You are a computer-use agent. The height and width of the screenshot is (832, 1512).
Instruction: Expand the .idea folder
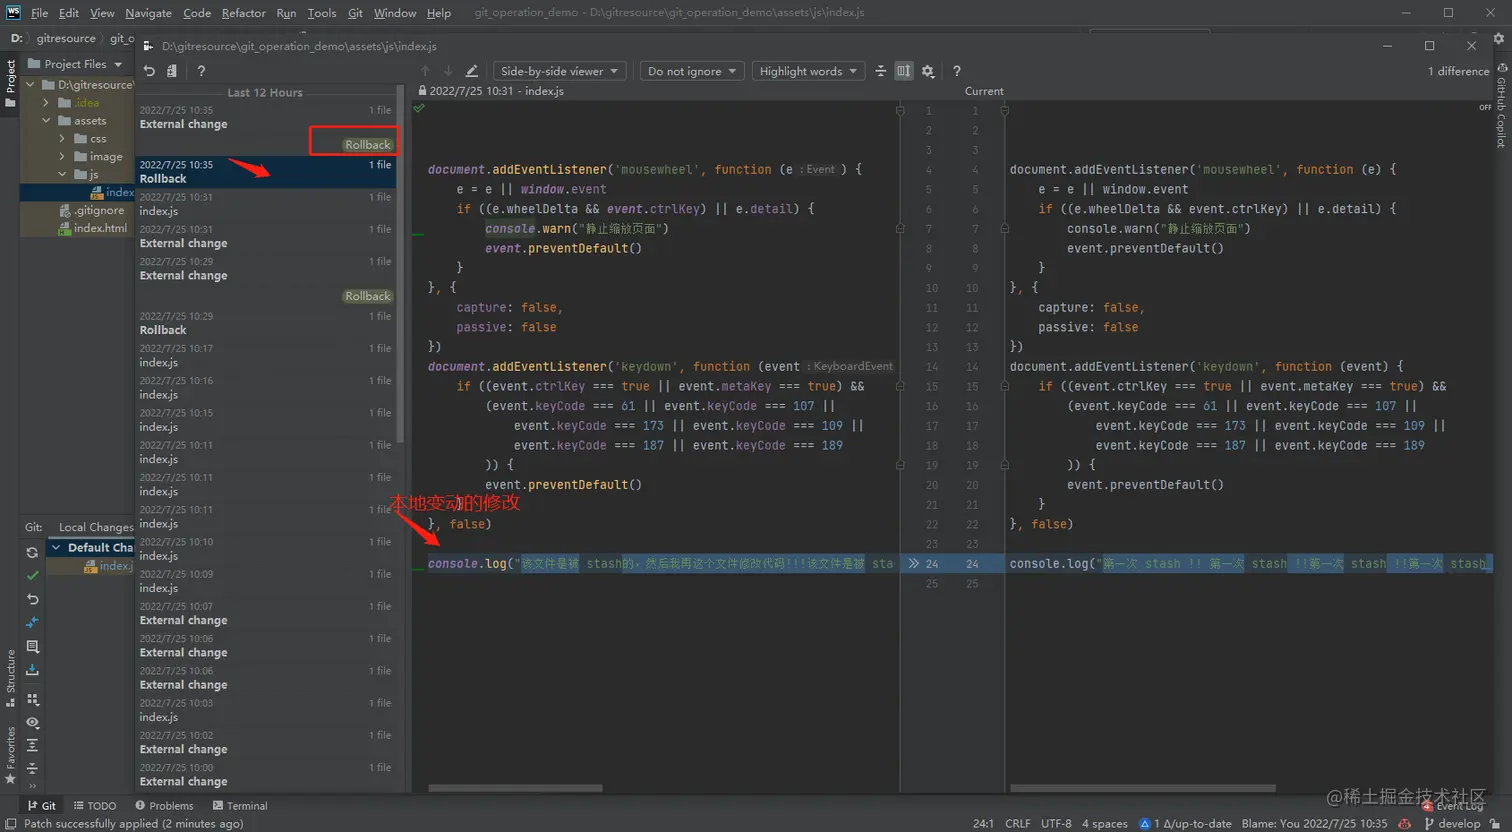click(46, 103)
